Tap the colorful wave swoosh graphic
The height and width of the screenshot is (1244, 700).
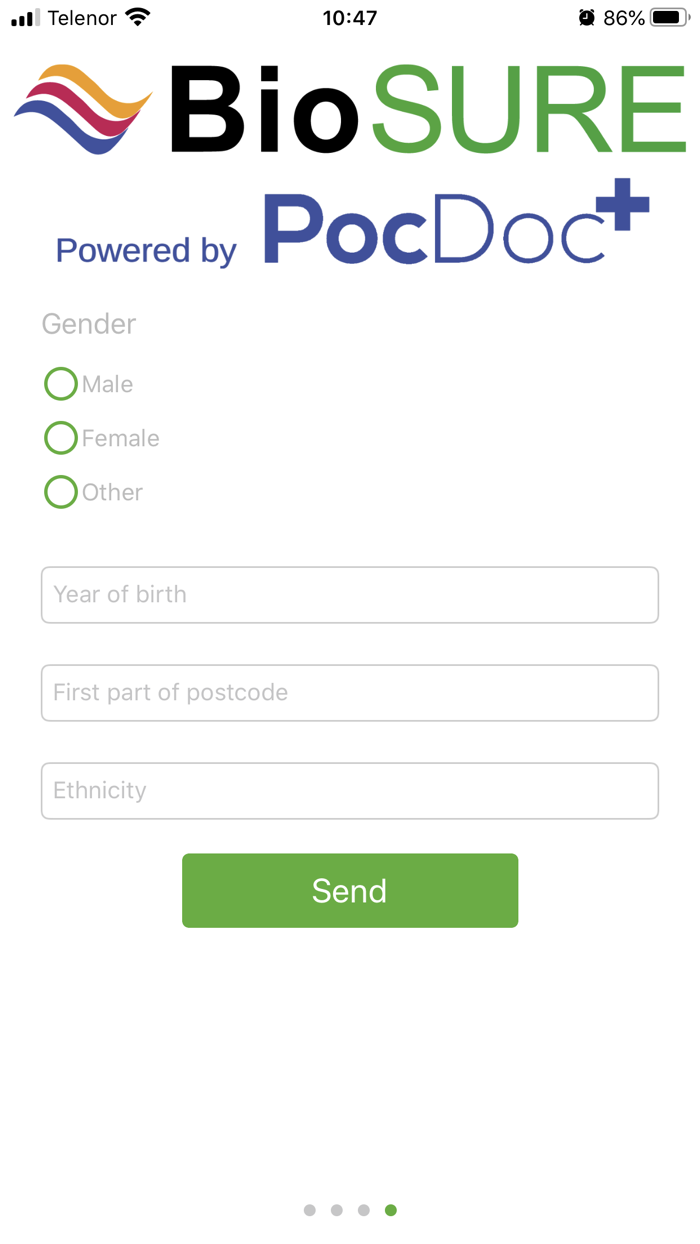coord(82,107)
